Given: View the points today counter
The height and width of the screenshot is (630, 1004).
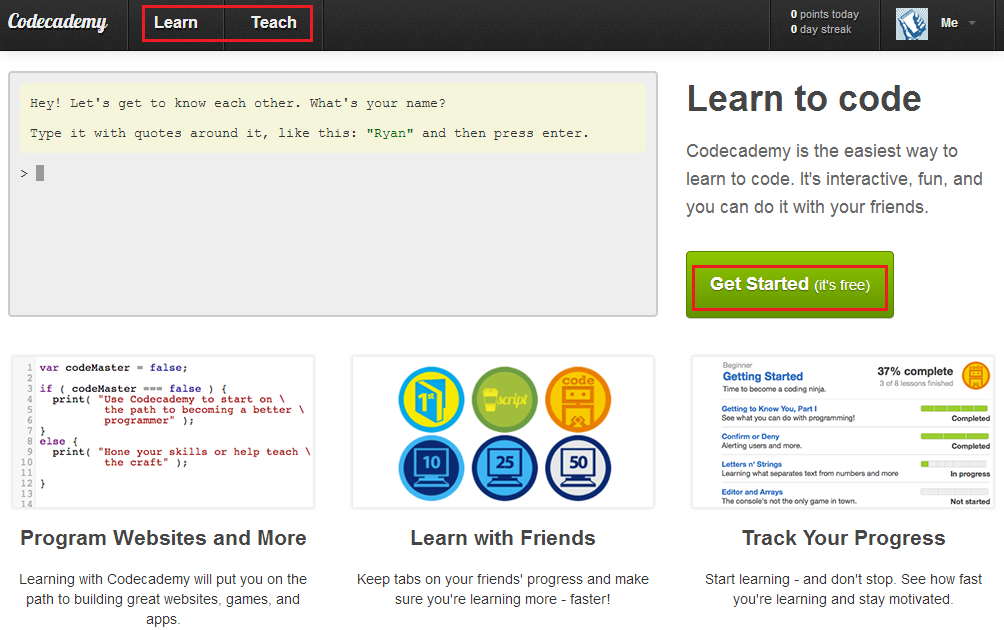Looking at the screenshot, I should (x=825, y=14).
